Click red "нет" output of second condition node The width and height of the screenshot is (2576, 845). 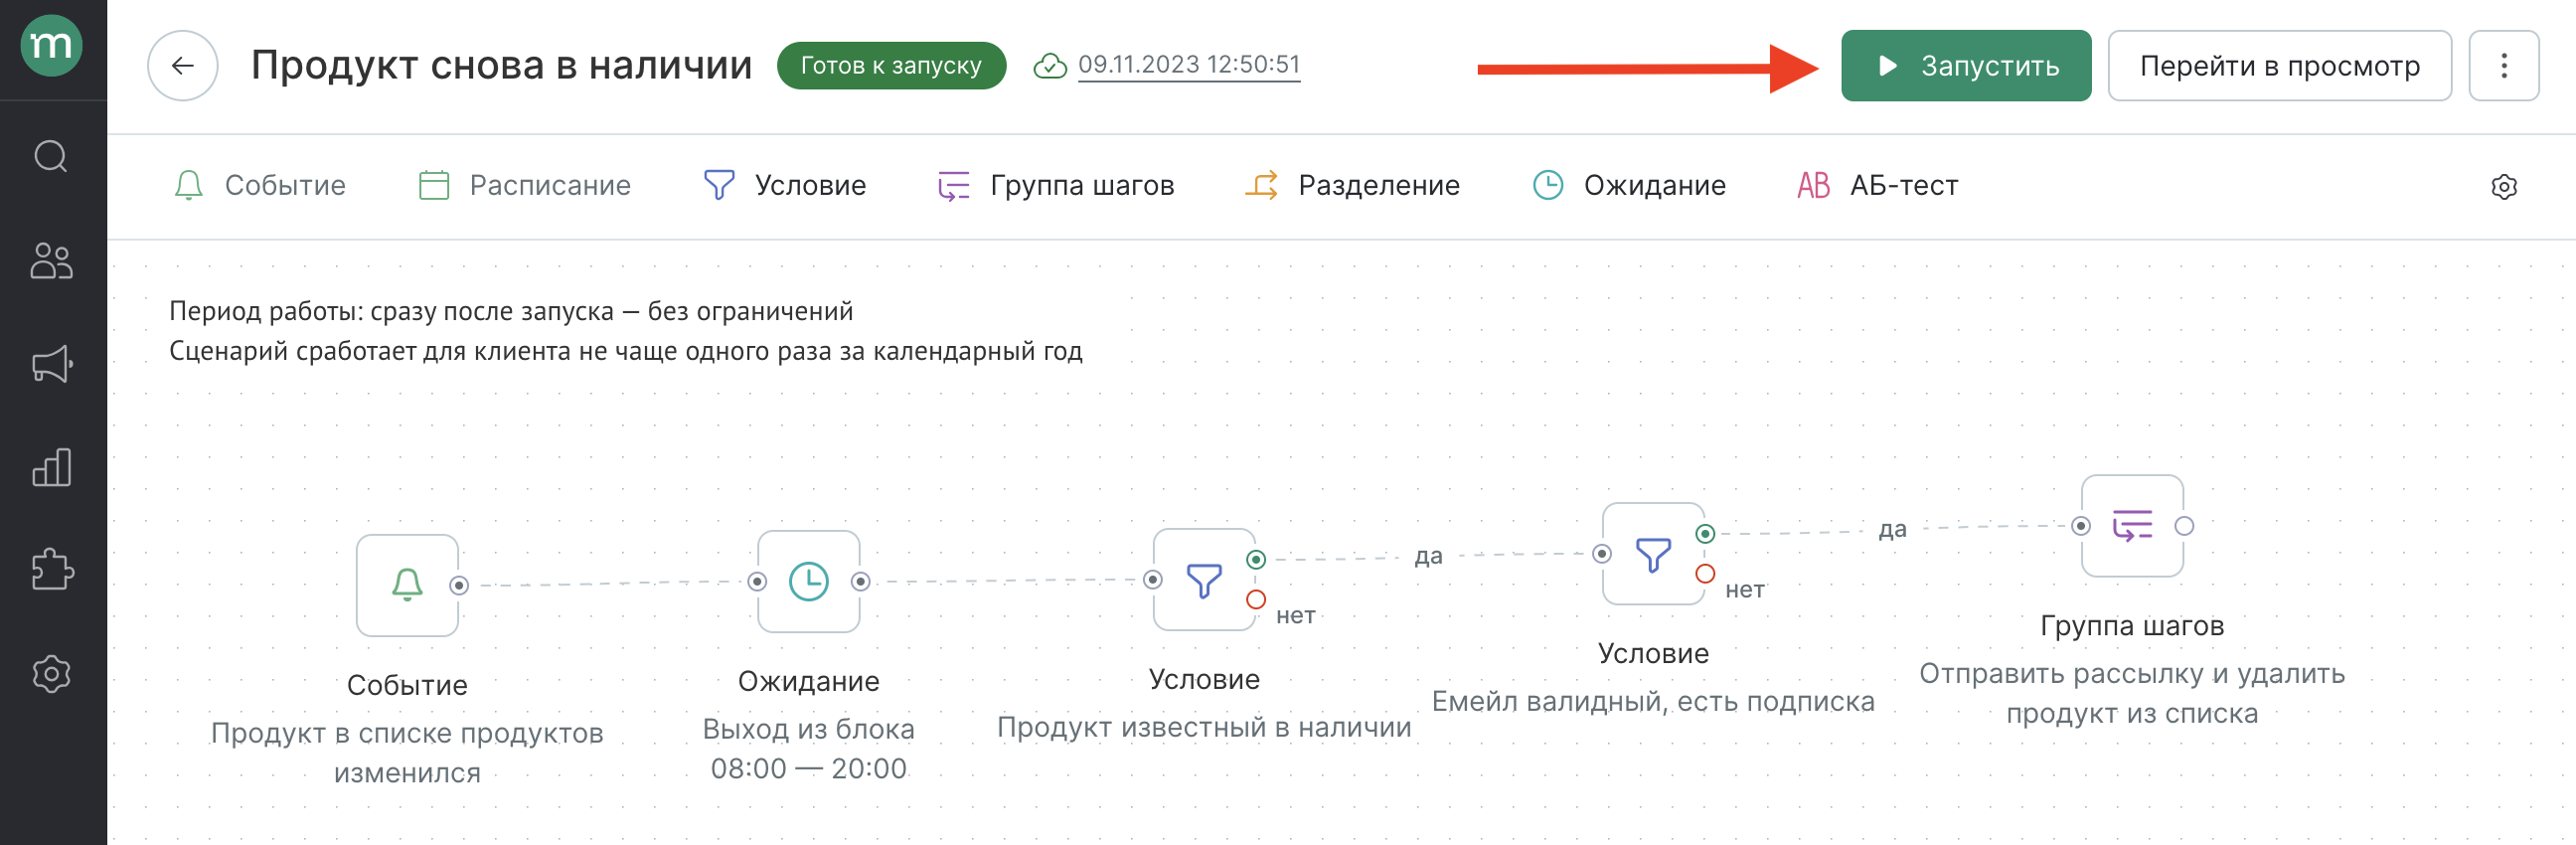tap(1705, 574)
